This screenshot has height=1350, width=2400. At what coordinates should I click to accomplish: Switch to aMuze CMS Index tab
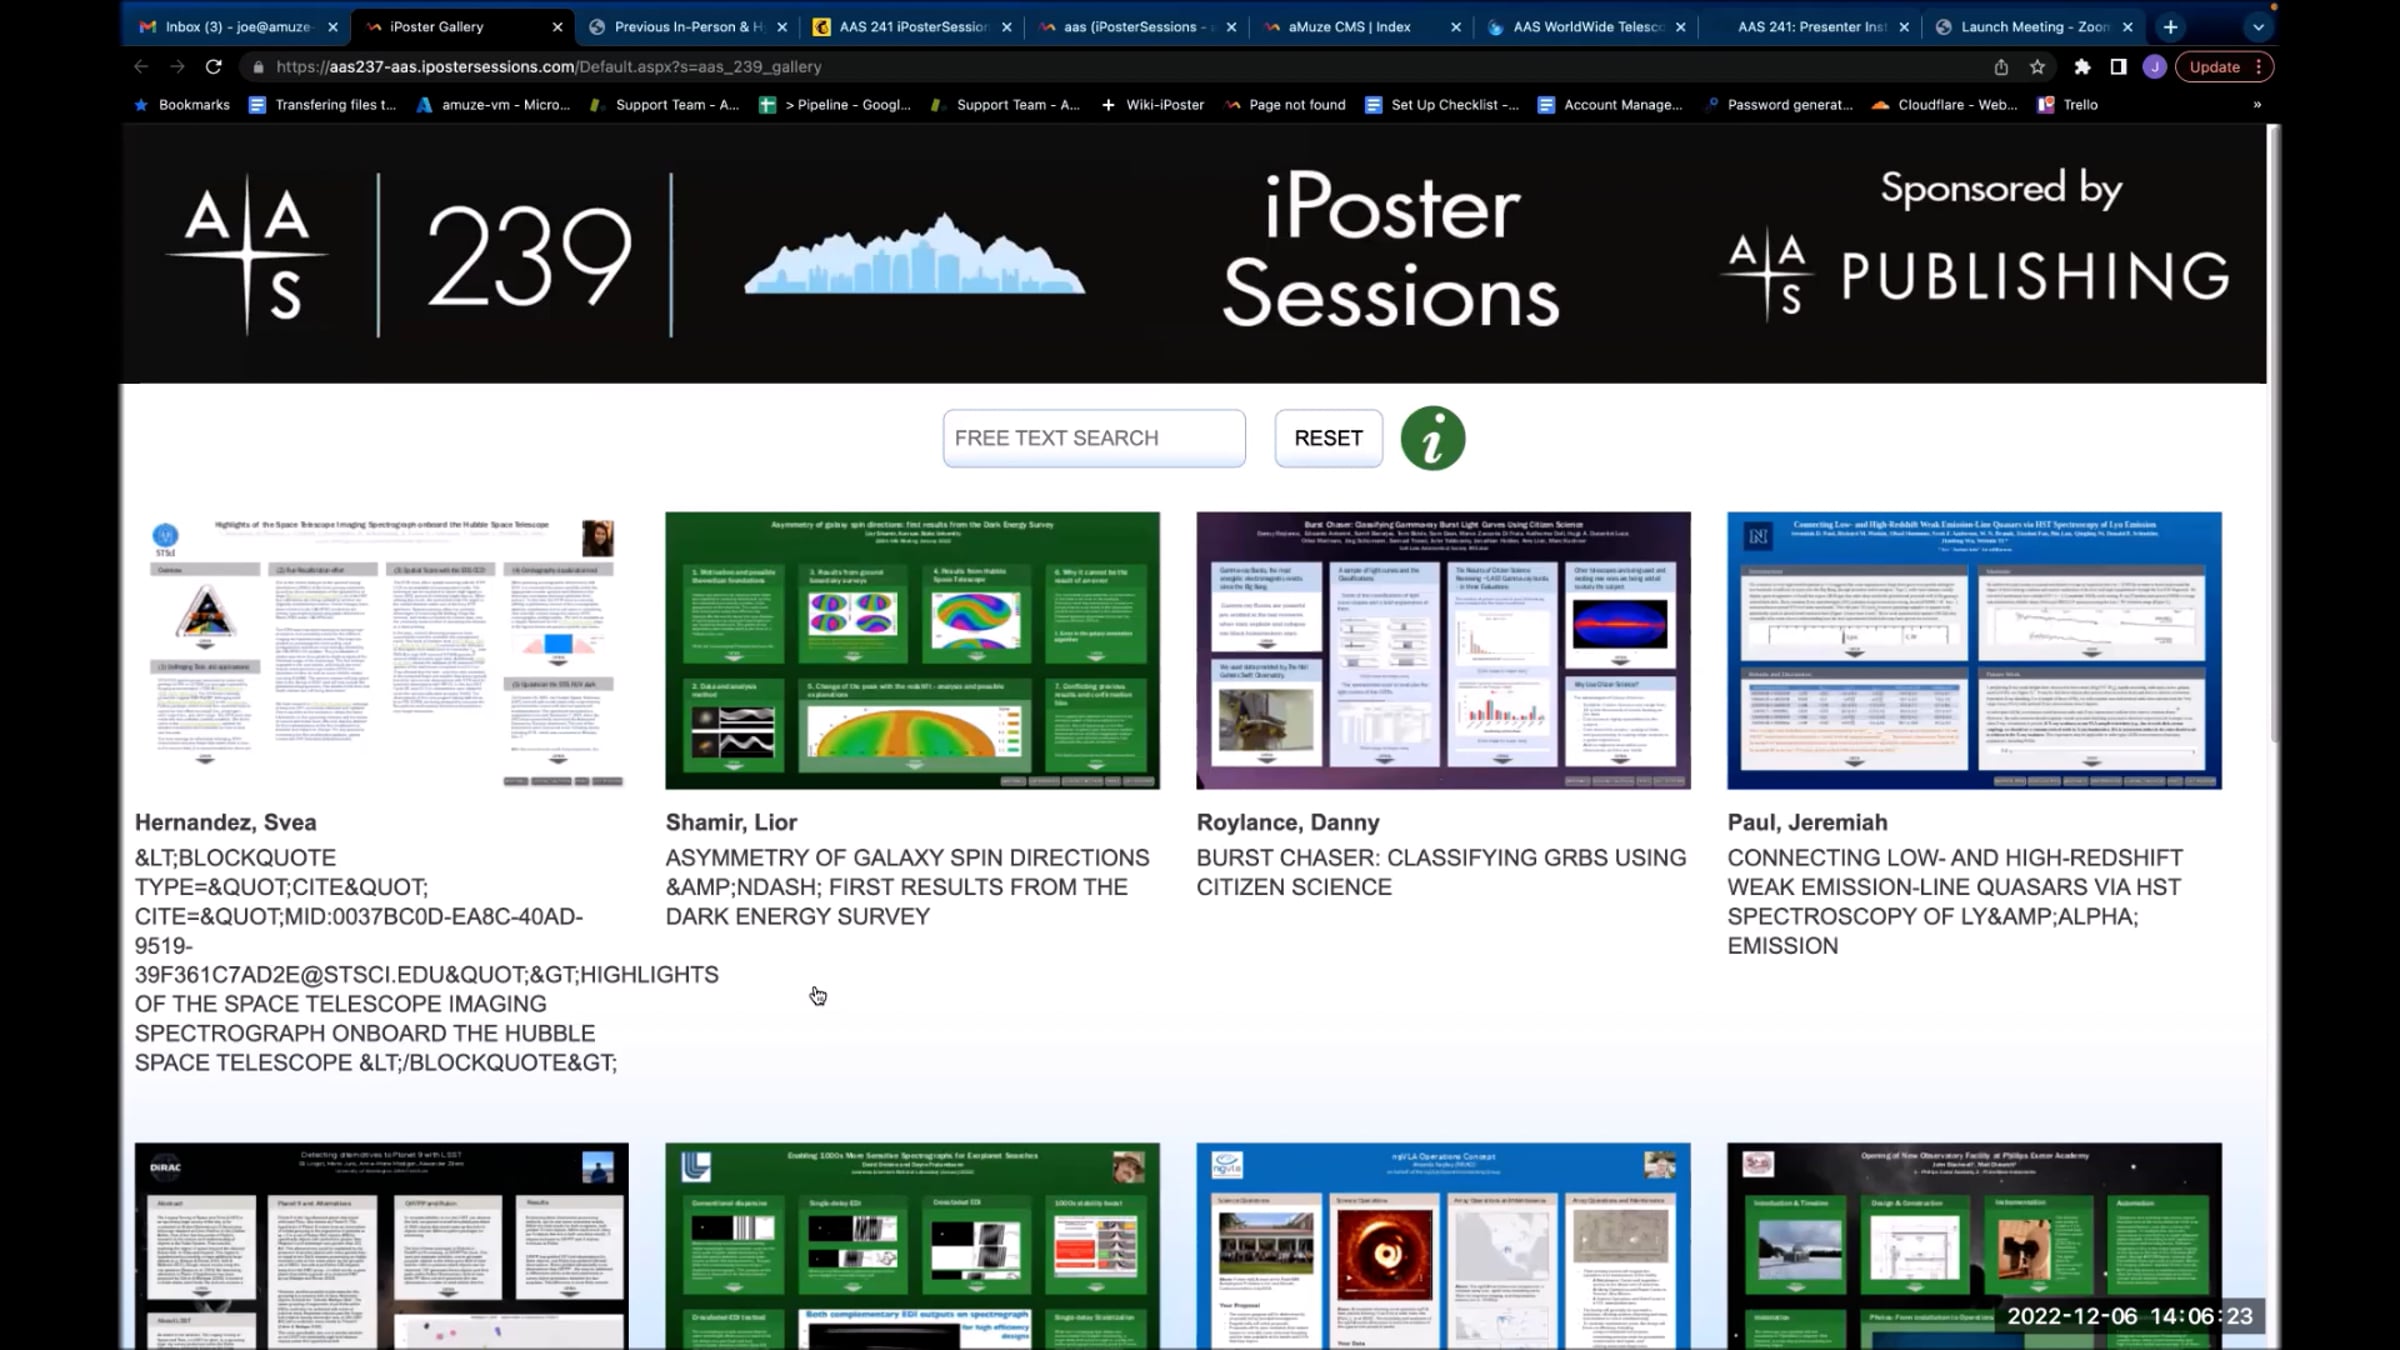pos(1348,27)
